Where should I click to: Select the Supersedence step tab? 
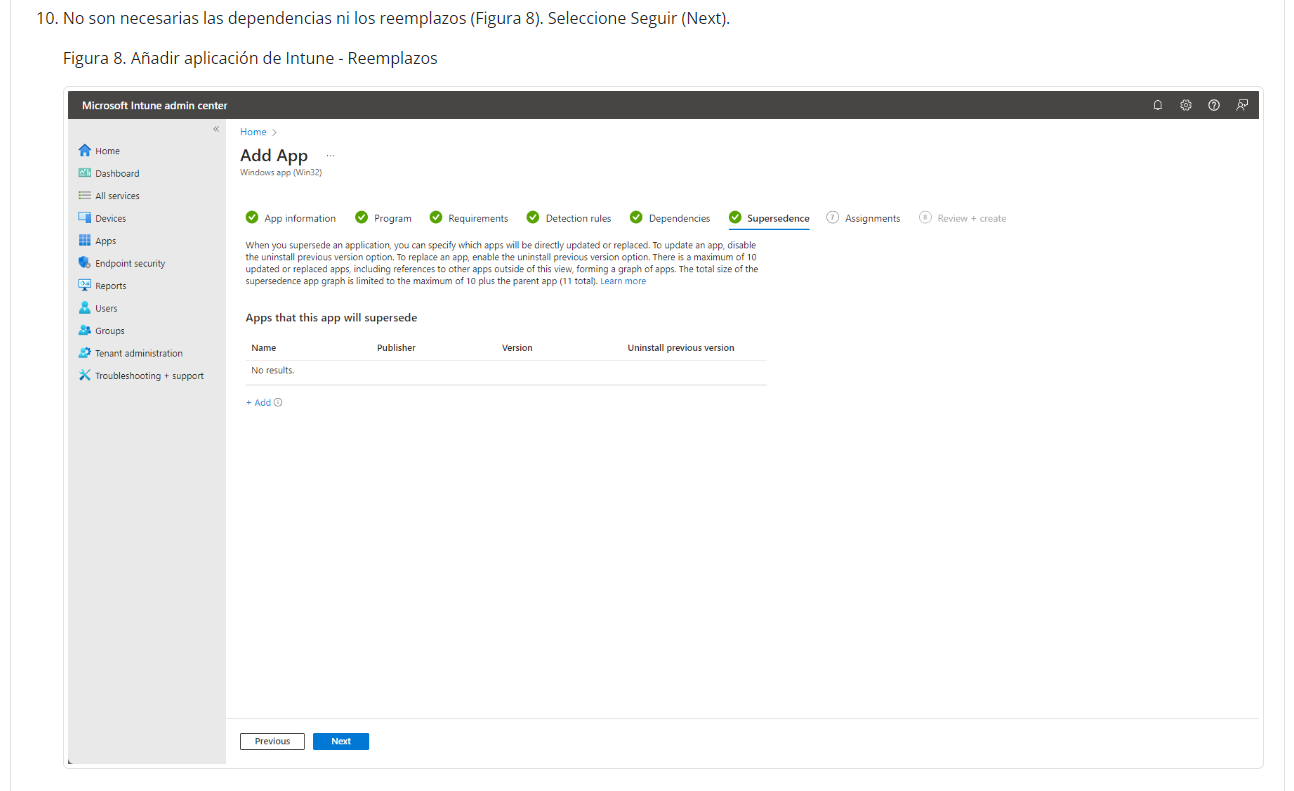(769, 218)
